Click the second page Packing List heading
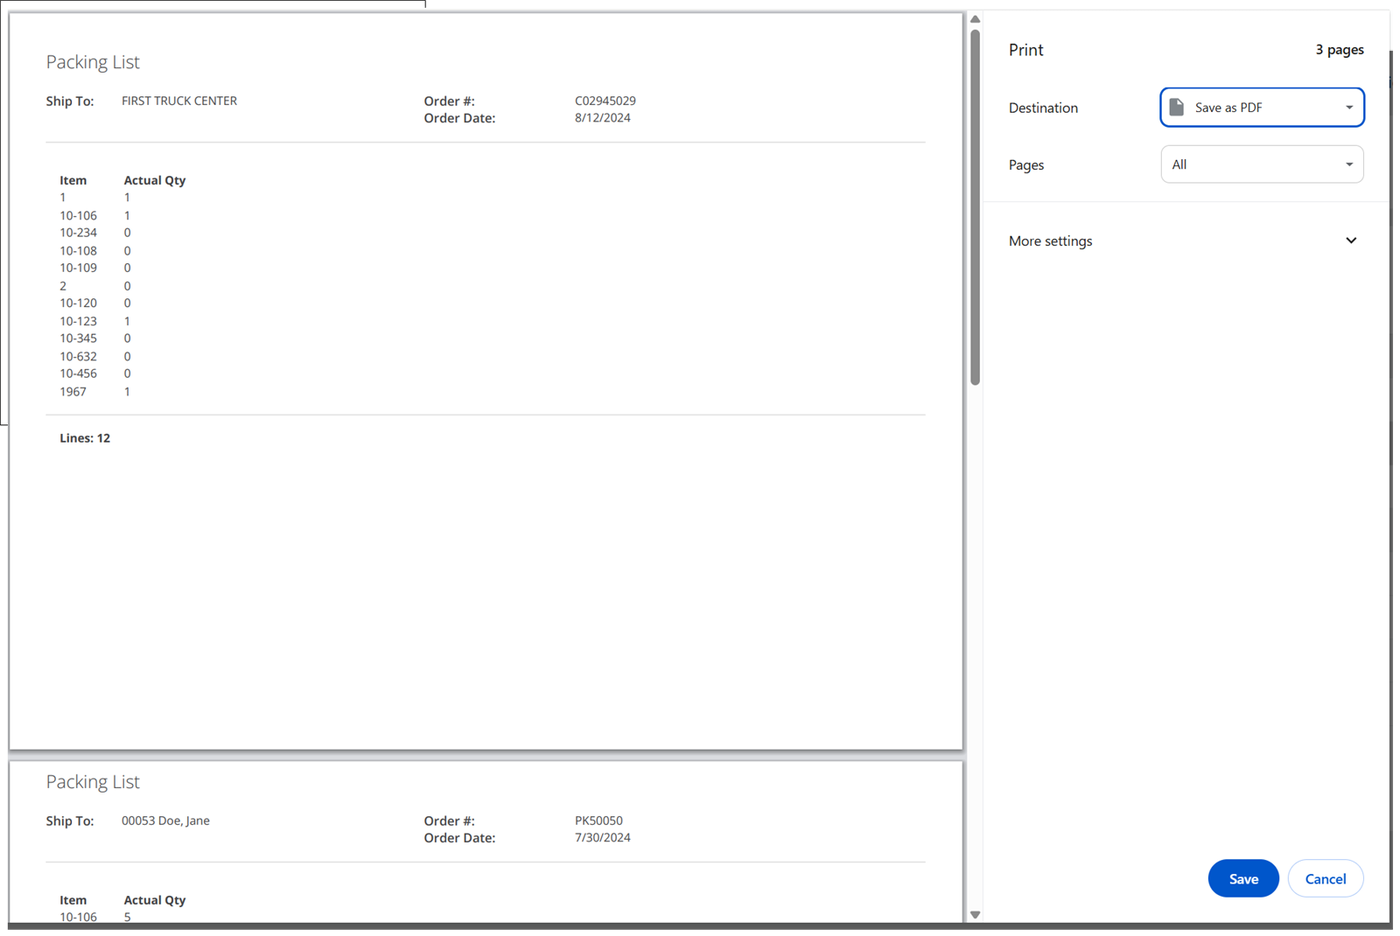The height and width of the screenshot is (936, 1400). click(93, 782)
